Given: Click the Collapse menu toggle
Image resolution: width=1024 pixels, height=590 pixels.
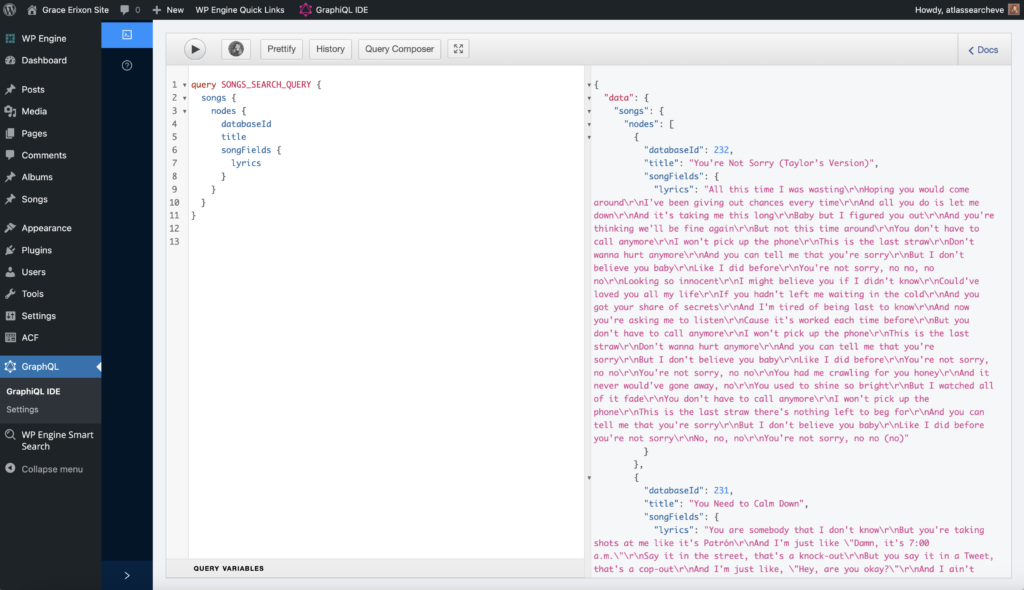Looking at the screenshot, I should pyautogui.click(x=51, y=469).
